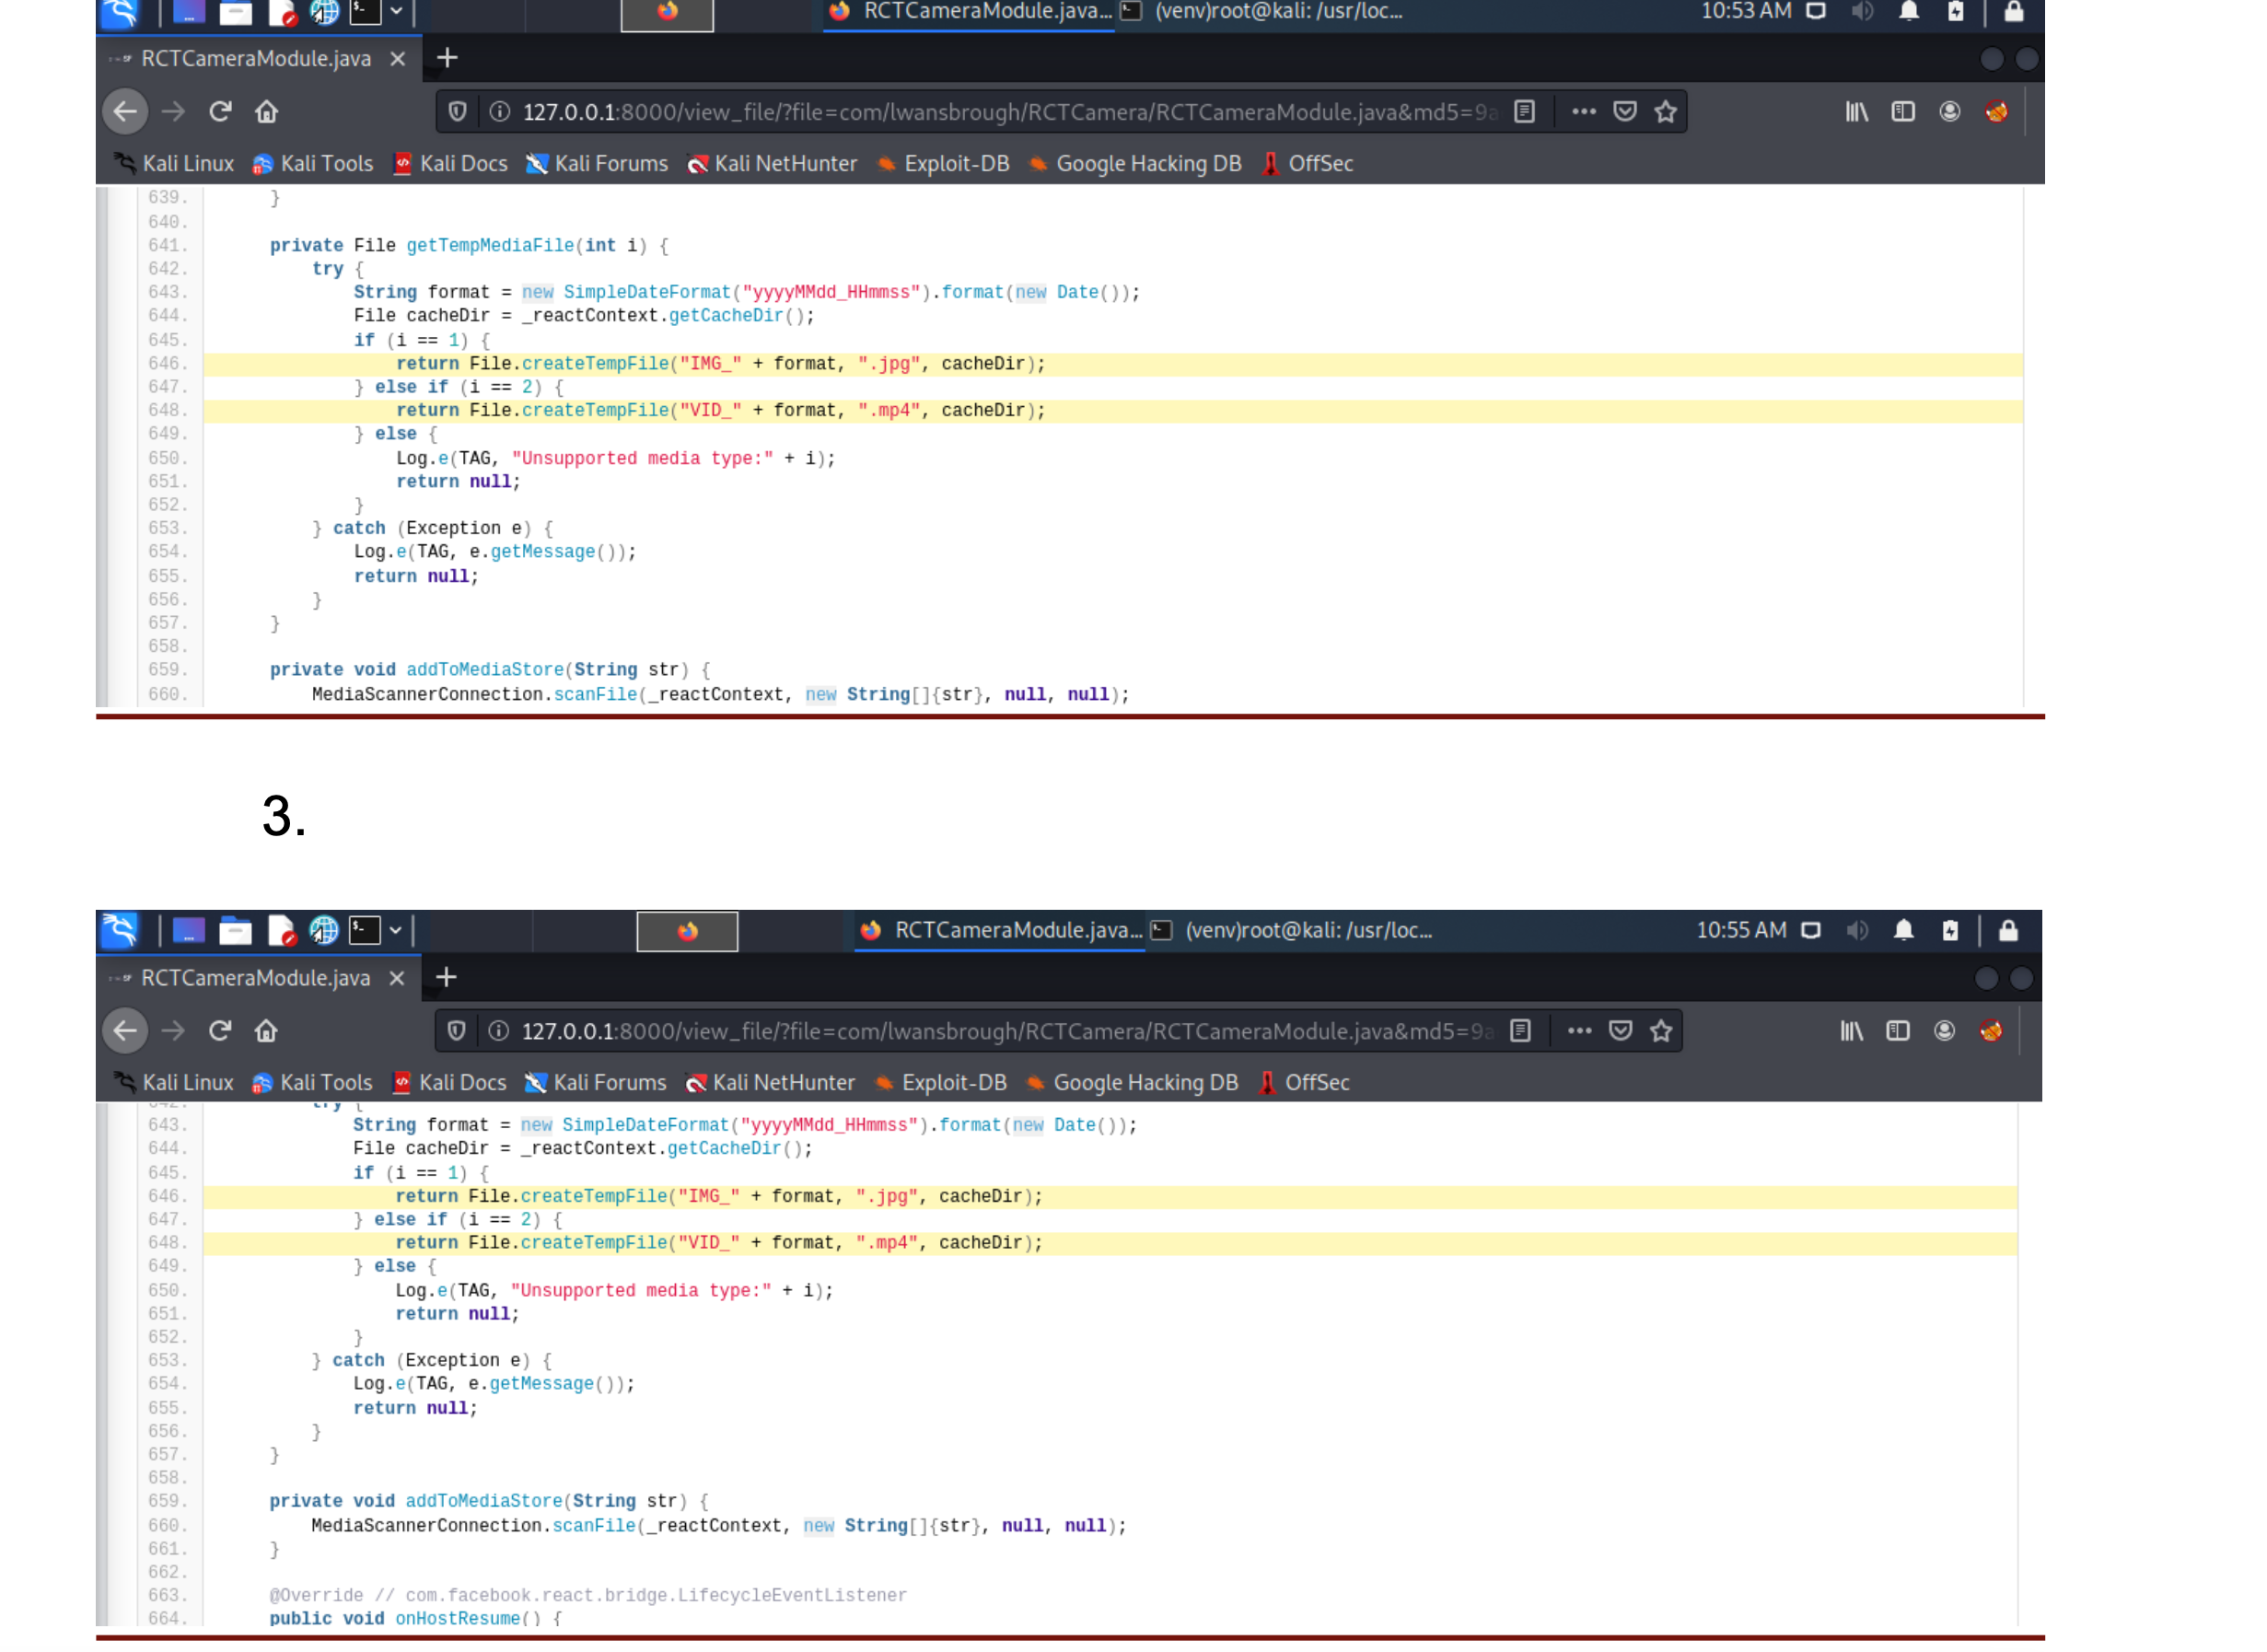This screenshot has width=2267, height=1652.
Task: Expand the taskbar launcher chevron
Action: [x=398, y=13]
